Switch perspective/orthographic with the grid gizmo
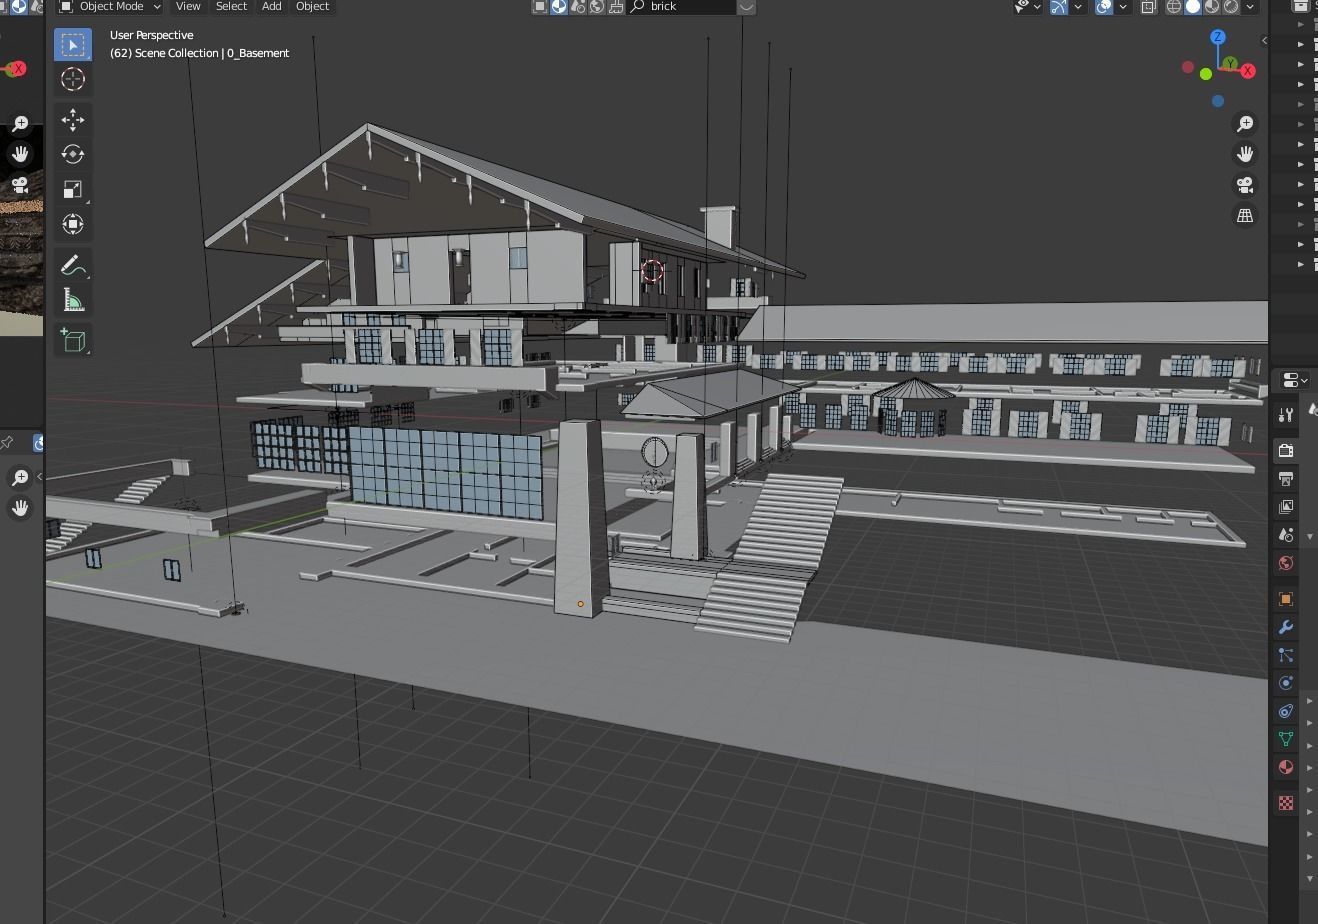1318x924 pixels. (x=1245, y=216)
